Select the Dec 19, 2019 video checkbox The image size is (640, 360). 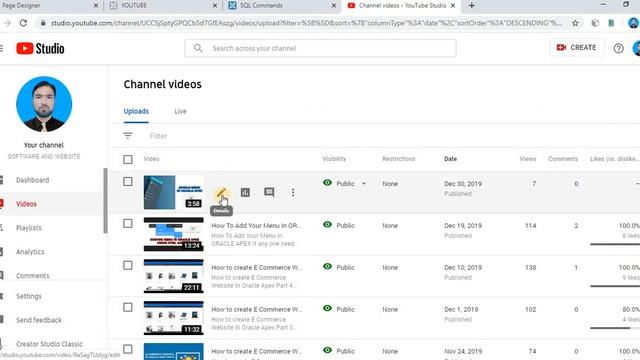128,224
